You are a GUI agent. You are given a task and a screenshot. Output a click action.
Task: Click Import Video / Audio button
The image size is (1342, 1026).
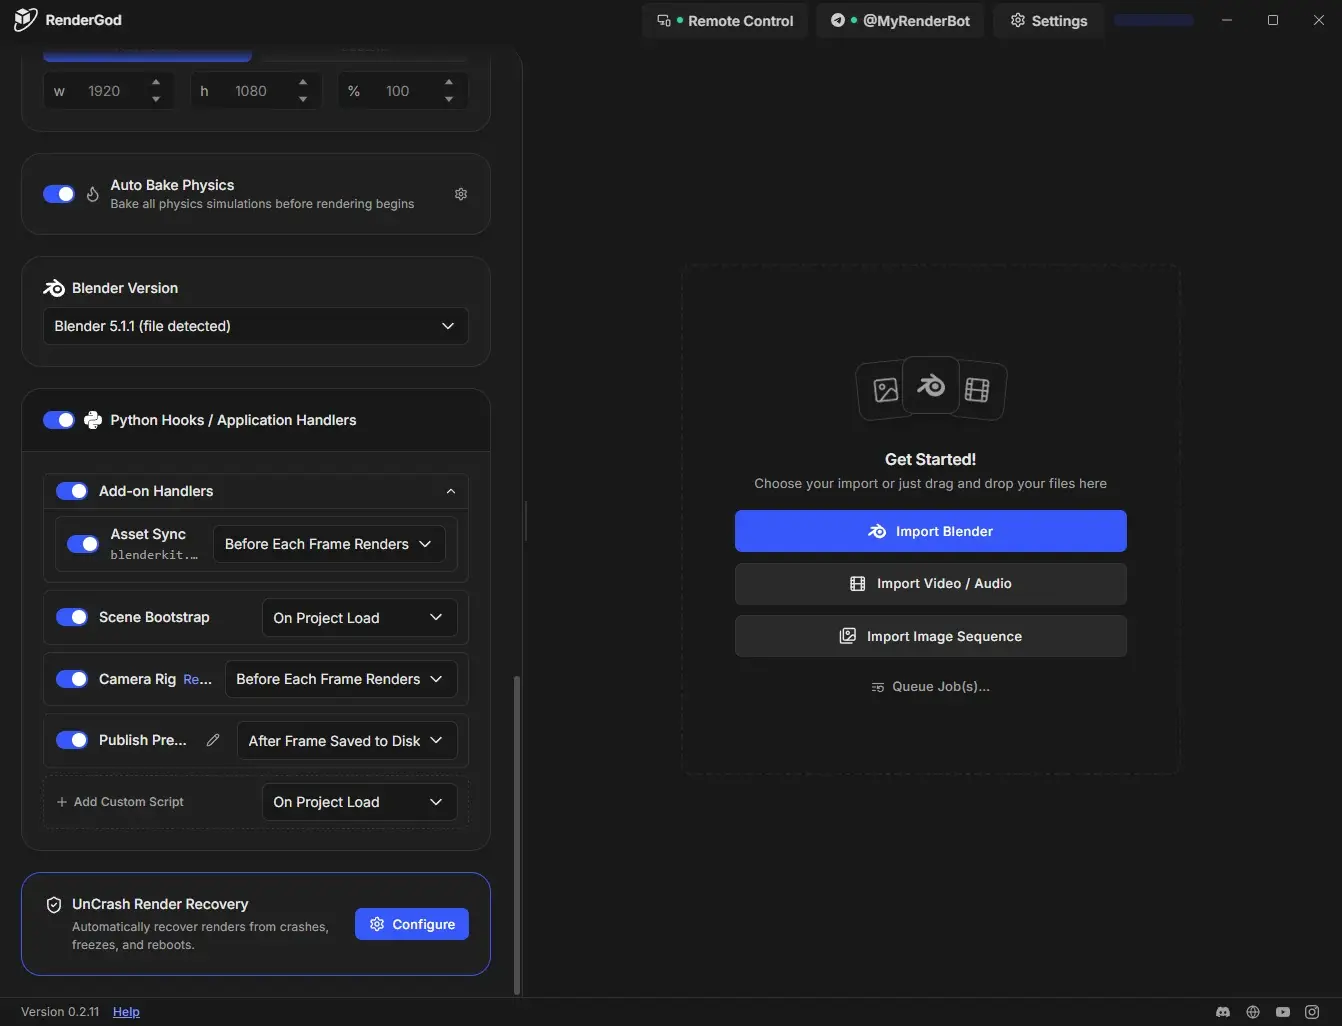(931, 584)
